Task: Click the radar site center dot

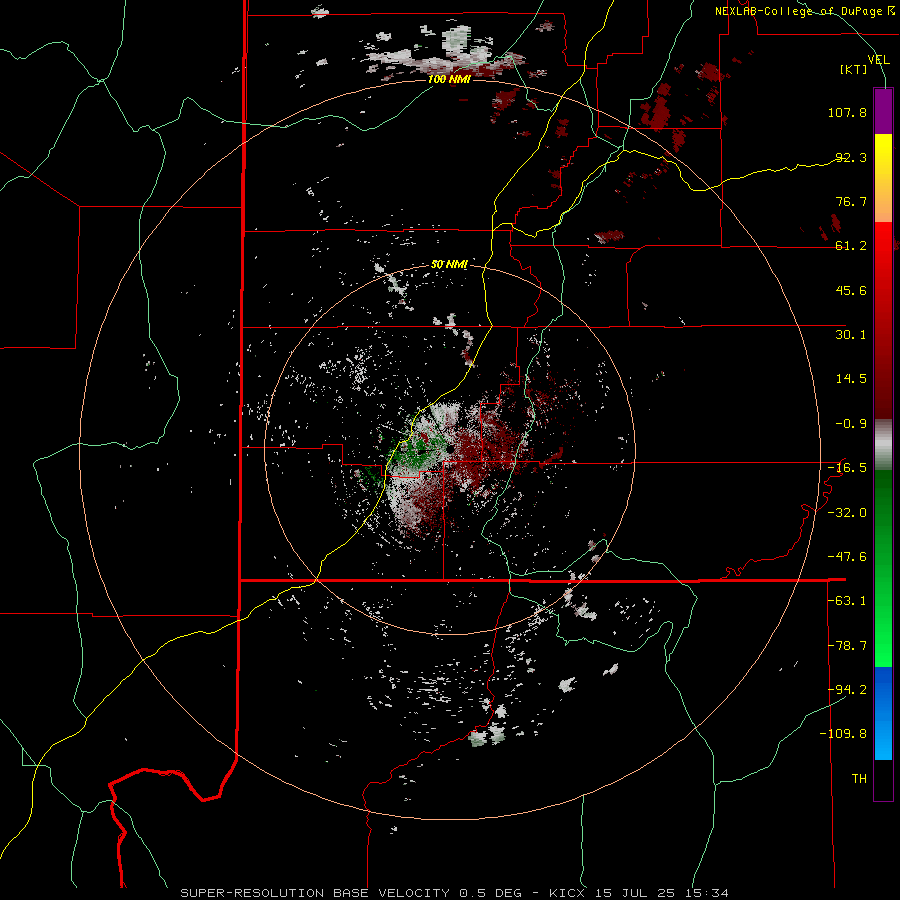Action: click(x=451, y=448)
